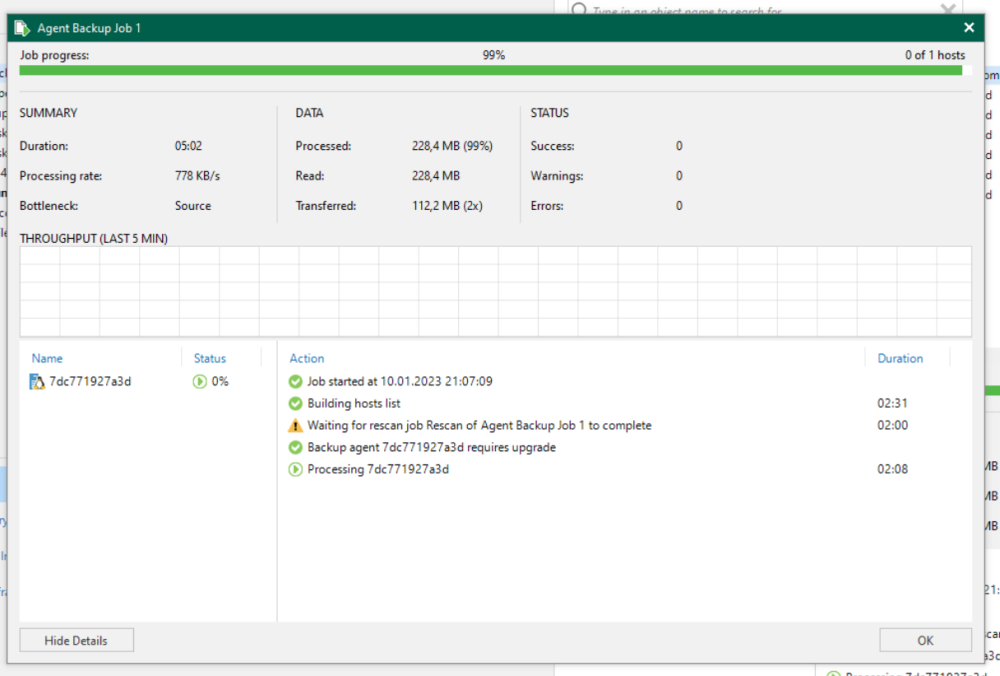Viewport: 1000px width, 676px height.
Task: Sort by the Name column header
Action: (x=47, y=358)
